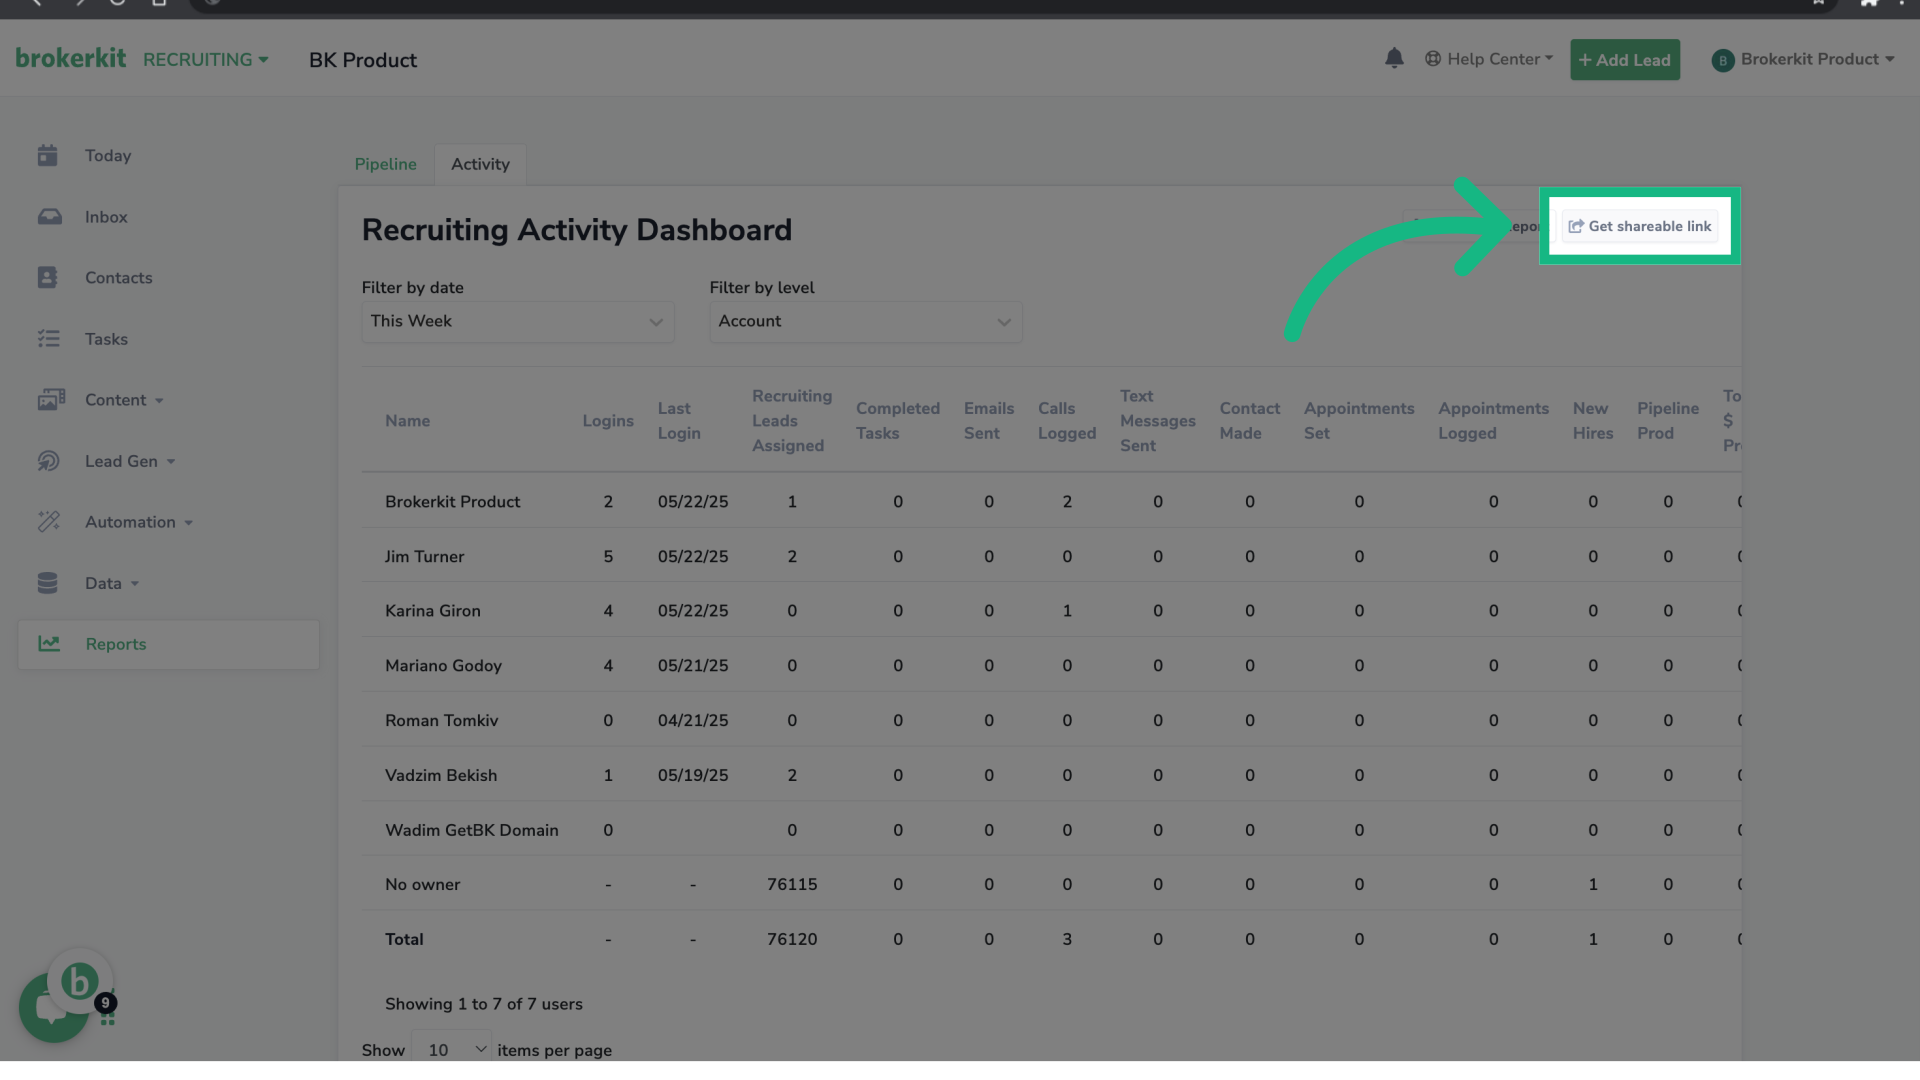Sort by Appointments Logged column header

point(1493,421)
